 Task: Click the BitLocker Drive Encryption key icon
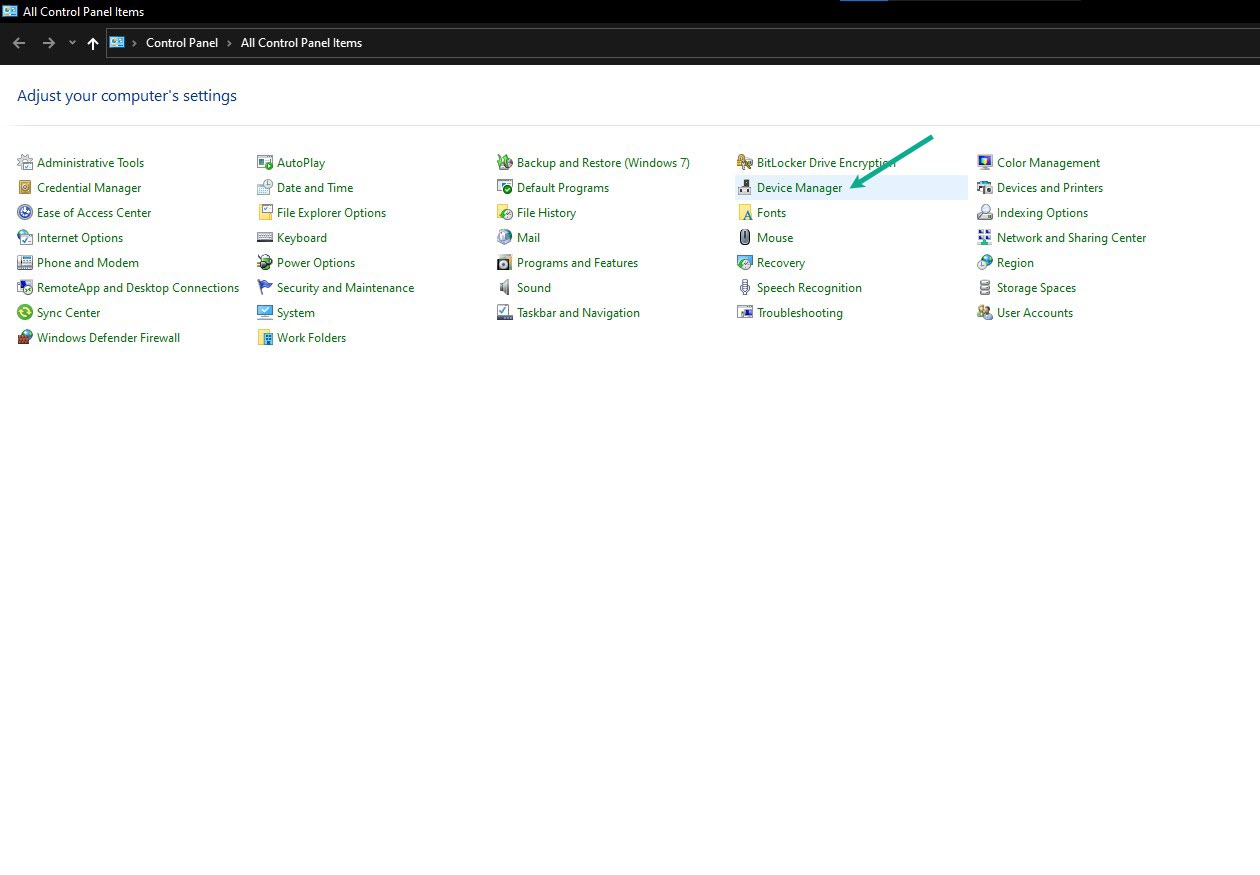click(x=745, y=162)
